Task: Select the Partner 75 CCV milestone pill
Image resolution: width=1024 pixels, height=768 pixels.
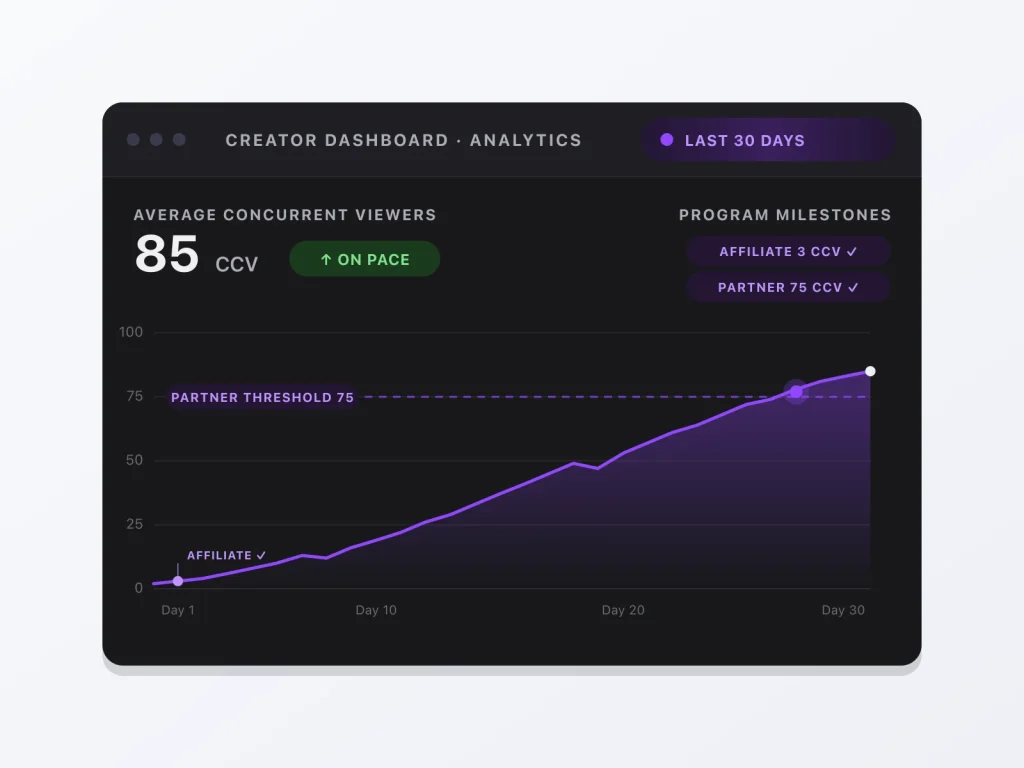Action: 788,287
